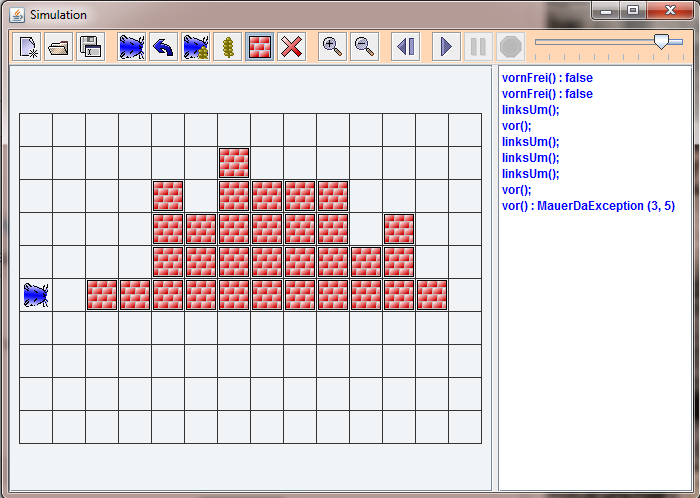Select the place grain tool
The width and height of the screenshot is (700, 498).
[228, 46]
